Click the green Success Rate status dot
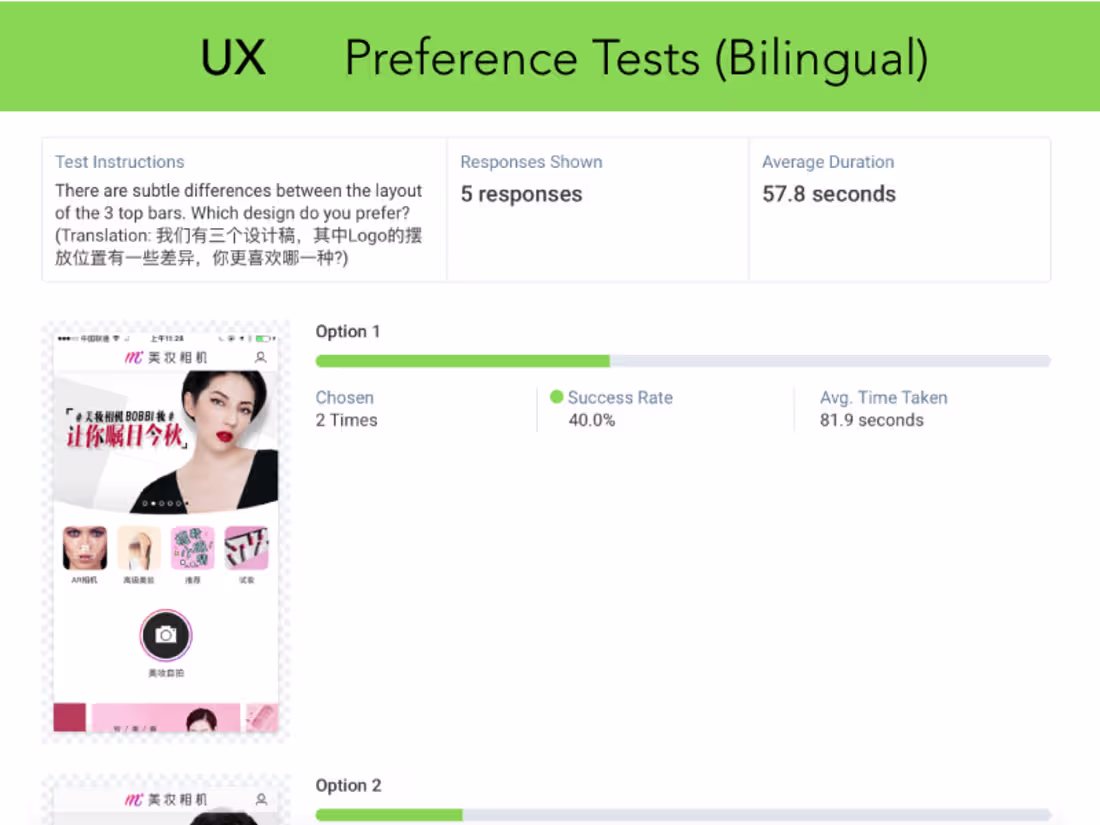Screen dimensions: 1100x825 557,397
